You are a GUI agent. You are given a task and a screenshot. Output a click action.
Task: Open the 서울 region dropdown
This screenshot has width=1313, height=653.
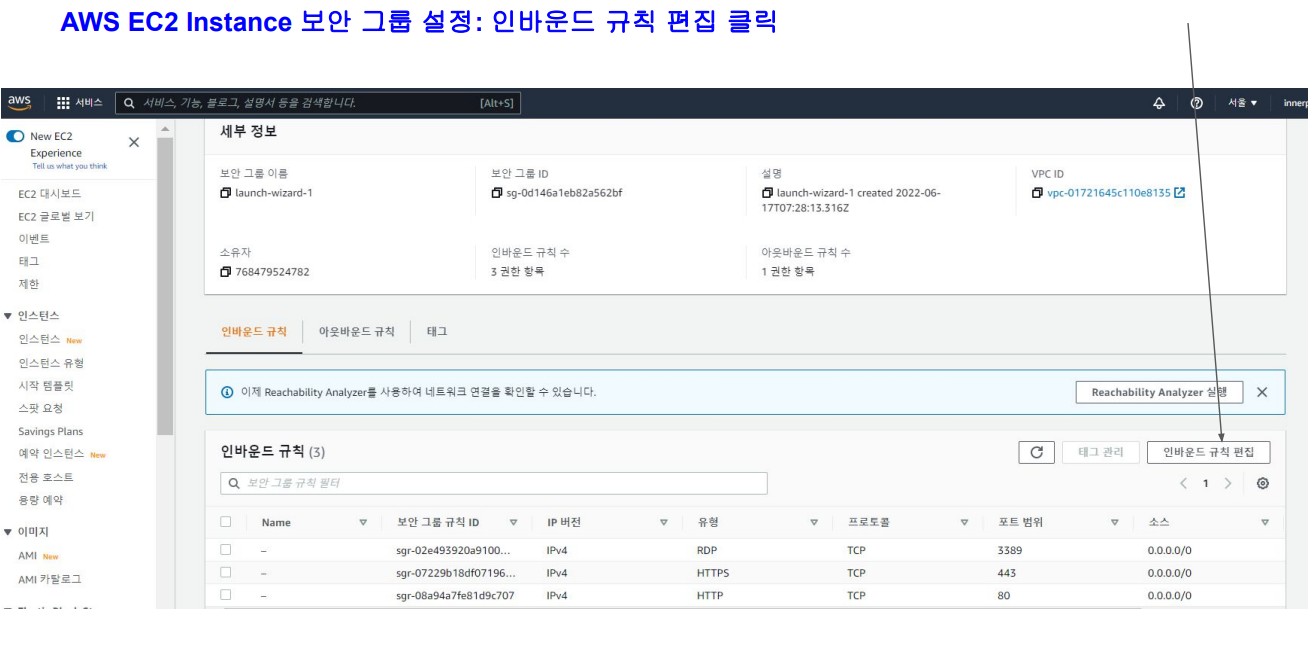[x=1243, y=103]
